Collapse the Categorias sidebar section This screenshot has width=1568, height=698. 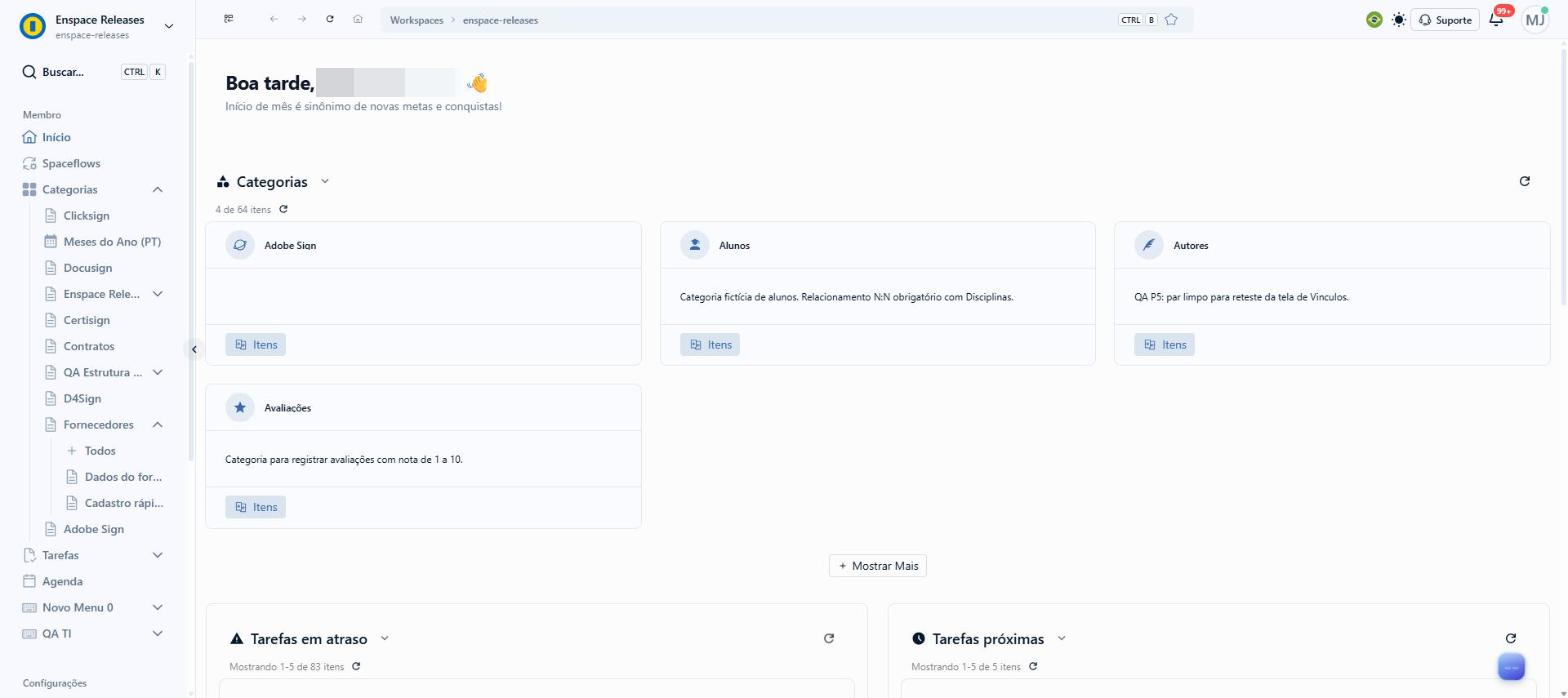coord(157,190)
